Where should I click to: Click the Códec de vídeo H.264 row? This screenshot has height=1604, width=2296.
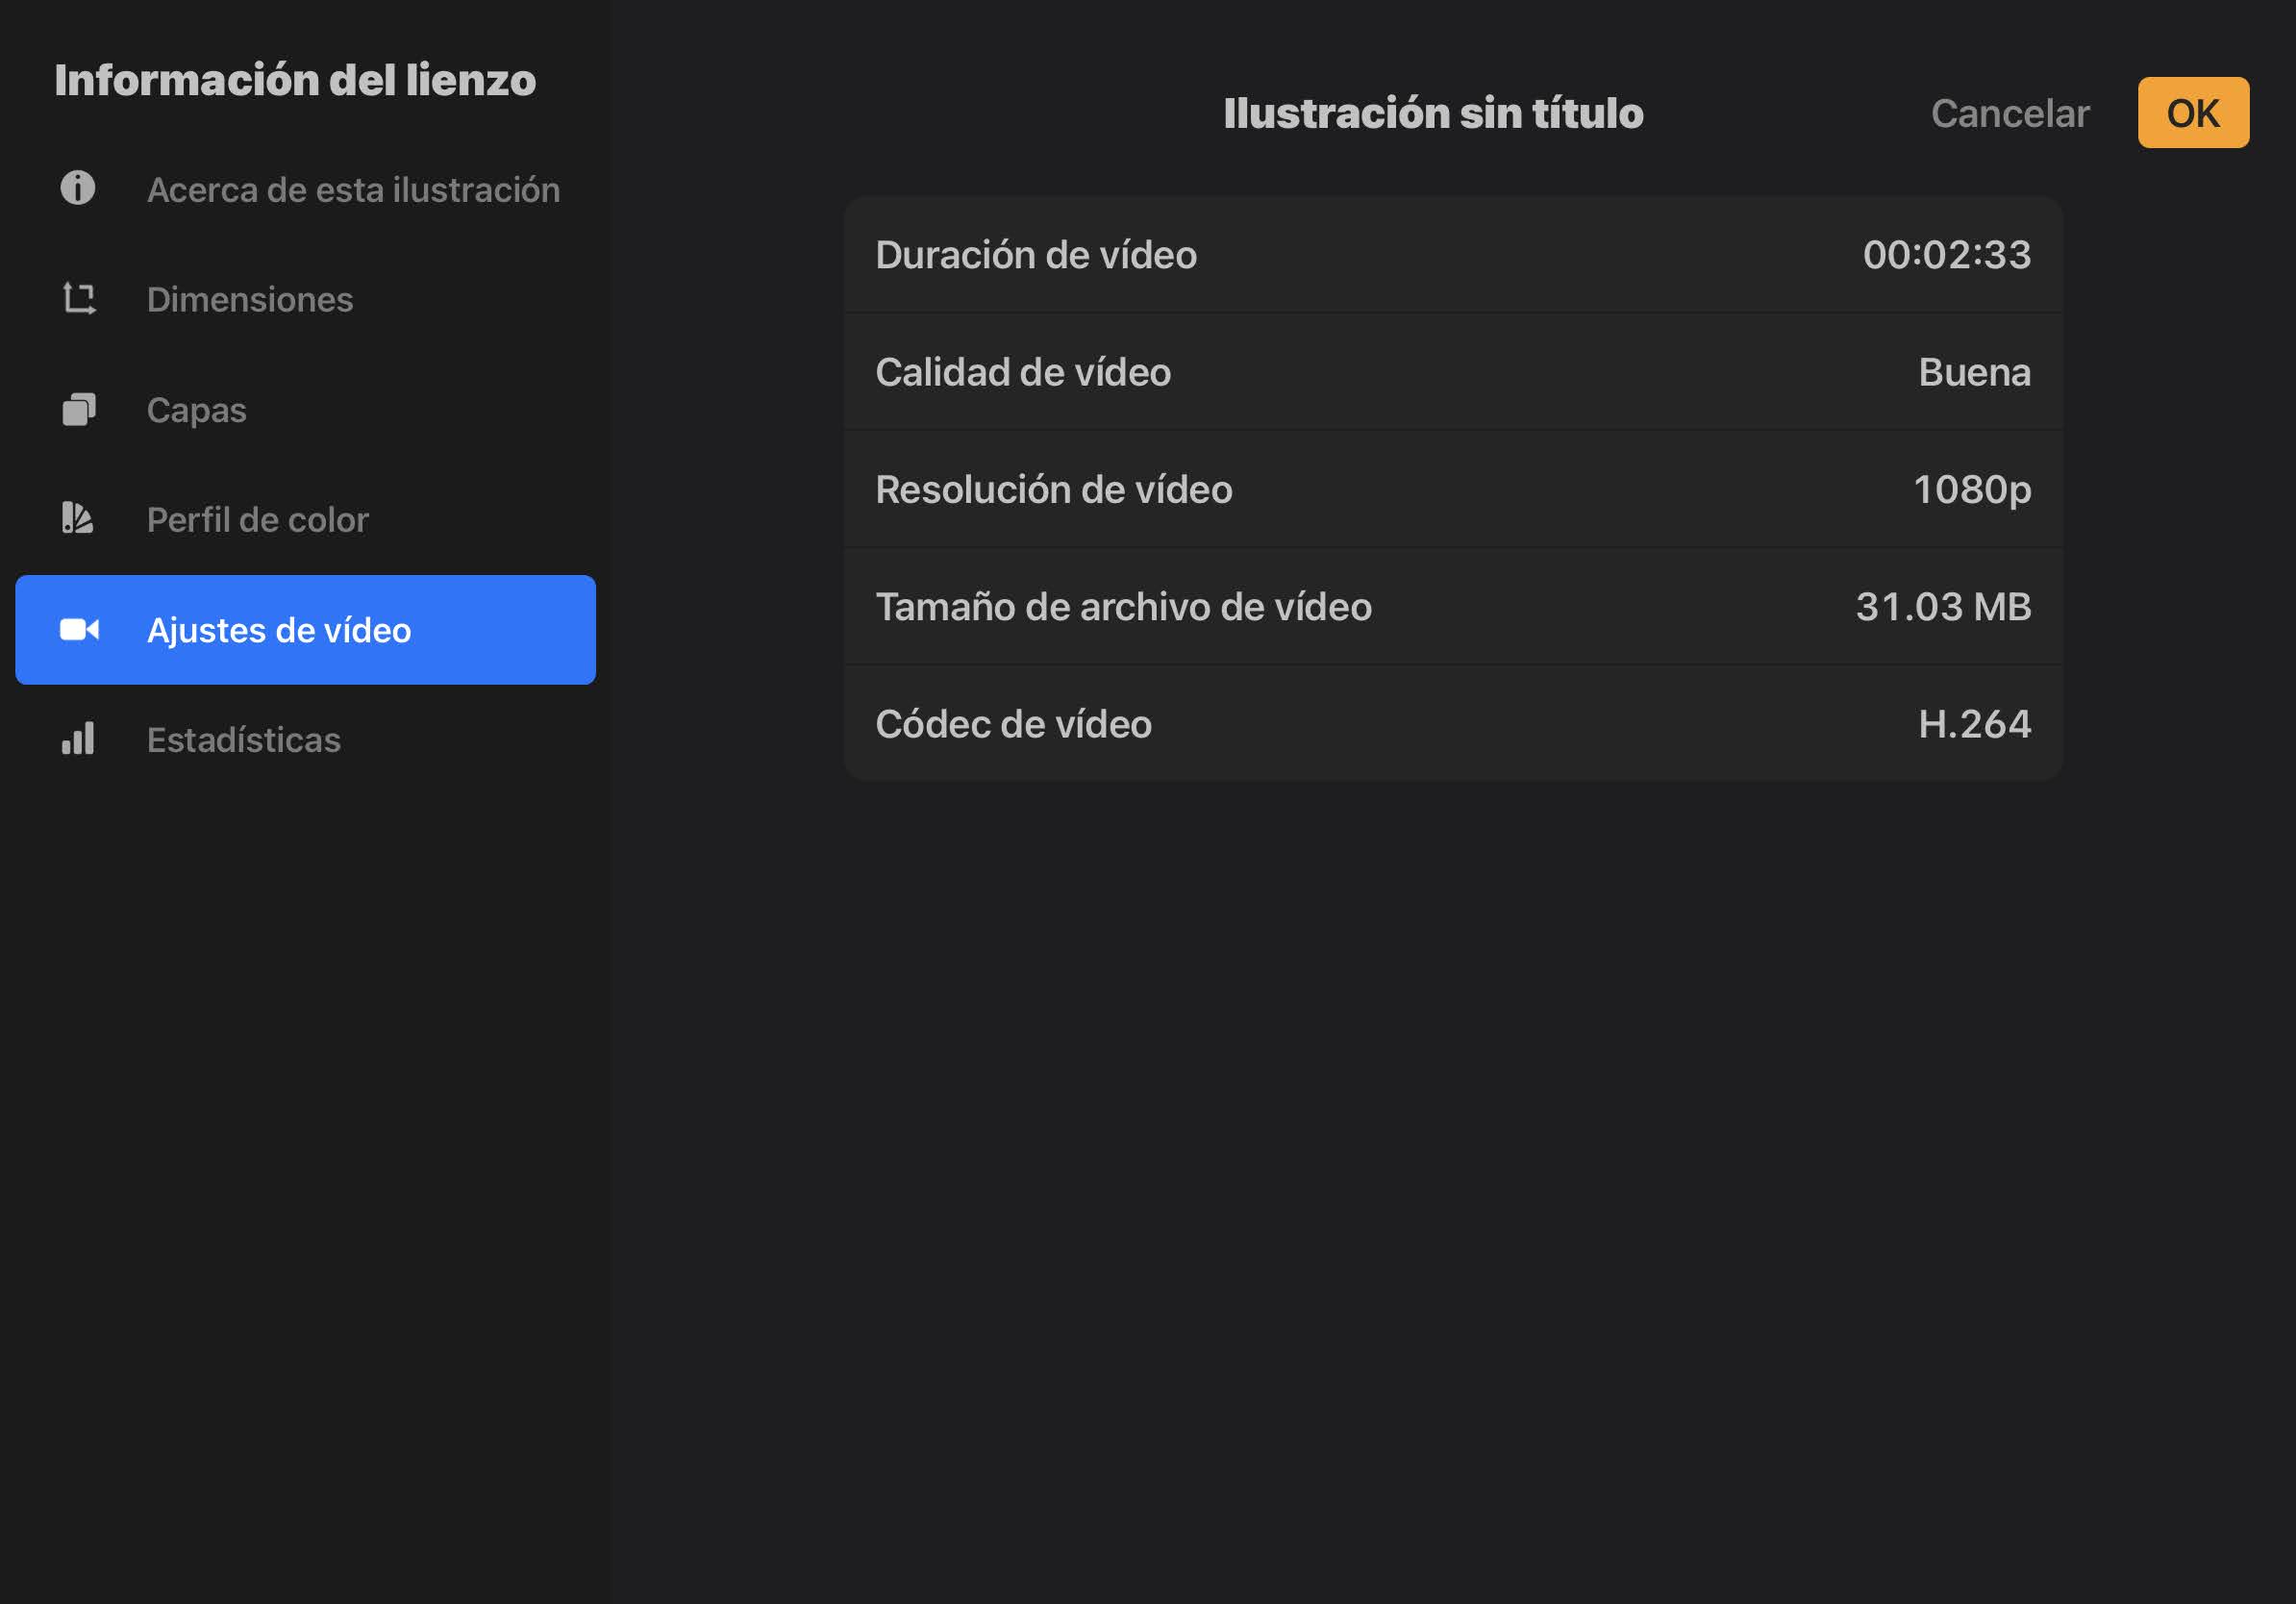pyautogui.click(x=1453, y=723)
